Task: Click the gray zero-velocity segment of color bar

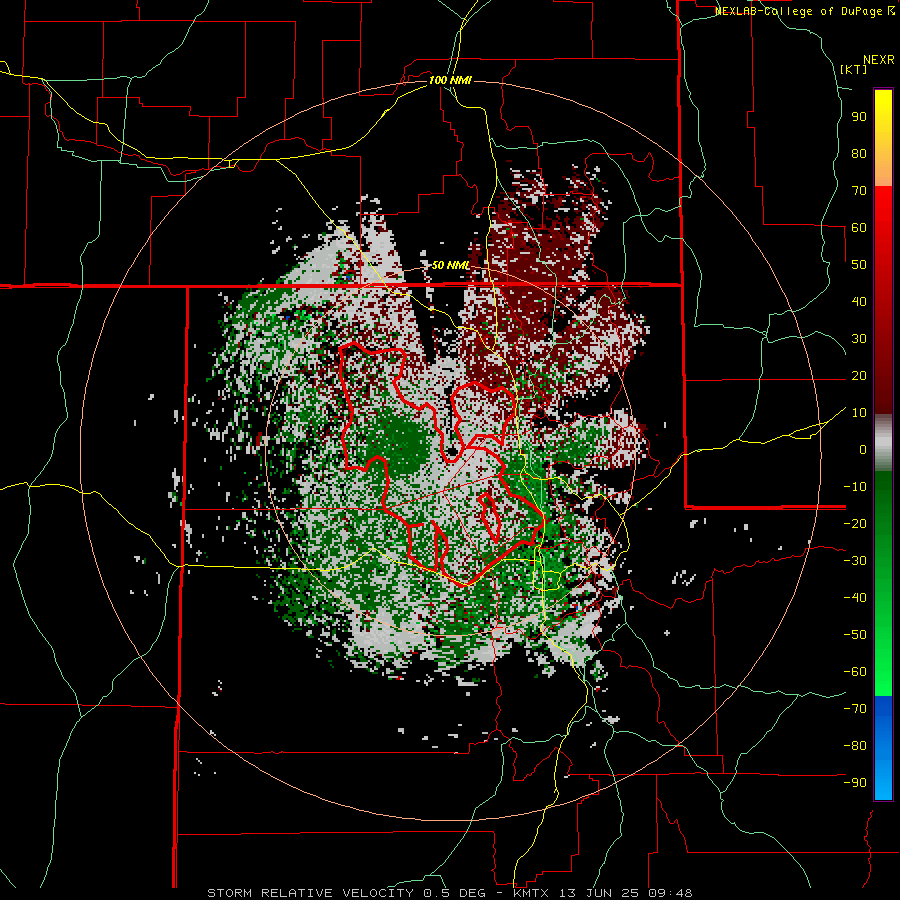Action: tap(883, 443)
